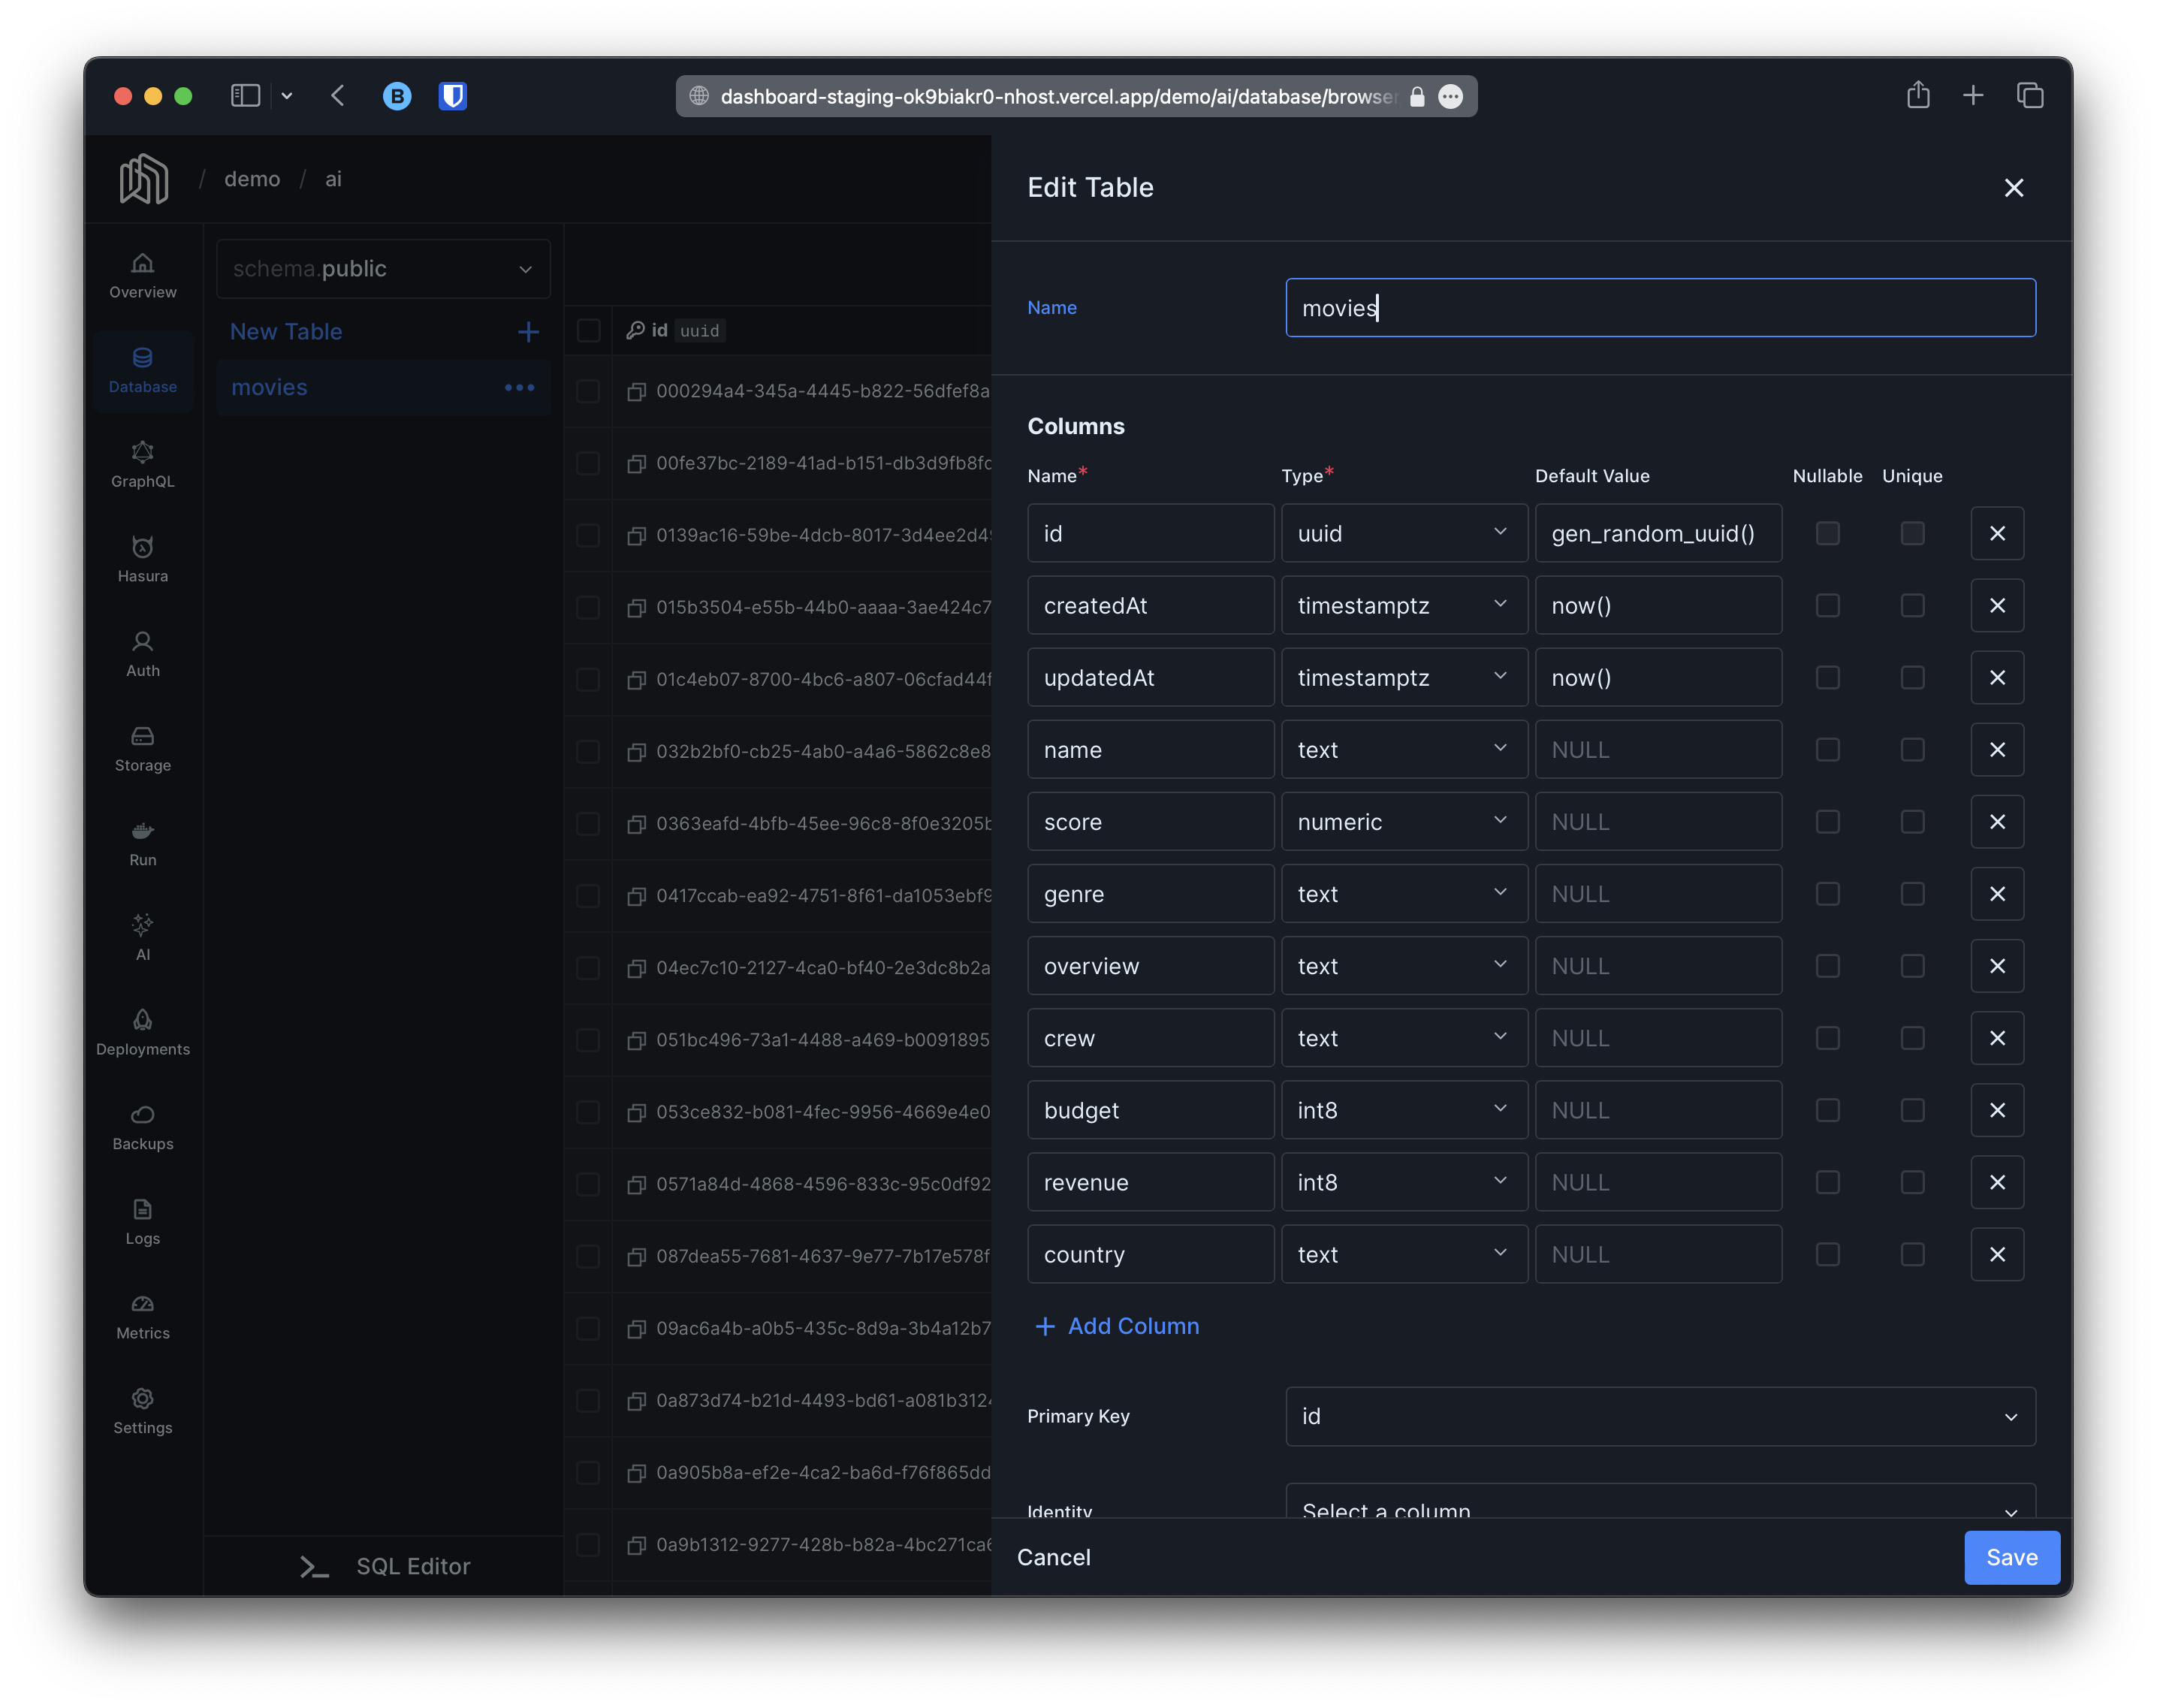The image size is (2157, 1708).
Task: Open the Deployments sidebar section
Action: click(142, 1032)
